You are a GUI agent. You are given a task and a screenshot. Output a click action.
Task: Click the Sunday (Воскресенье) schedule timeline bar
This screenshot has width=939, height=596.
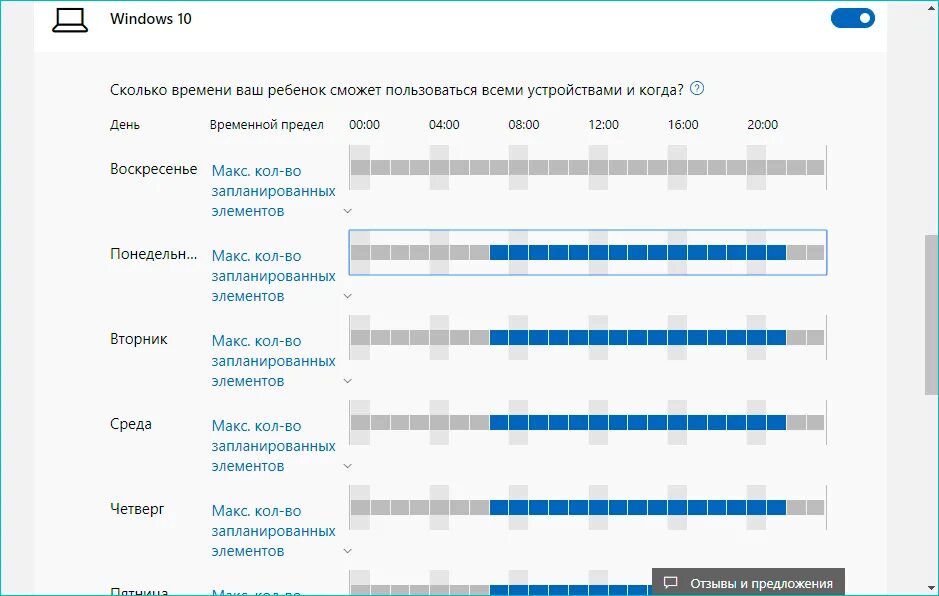click(587, 168)
